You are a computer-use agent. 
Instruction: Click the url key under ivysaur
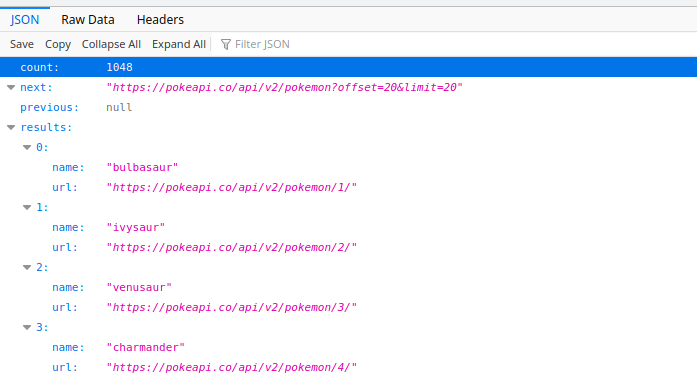point(65,247)
